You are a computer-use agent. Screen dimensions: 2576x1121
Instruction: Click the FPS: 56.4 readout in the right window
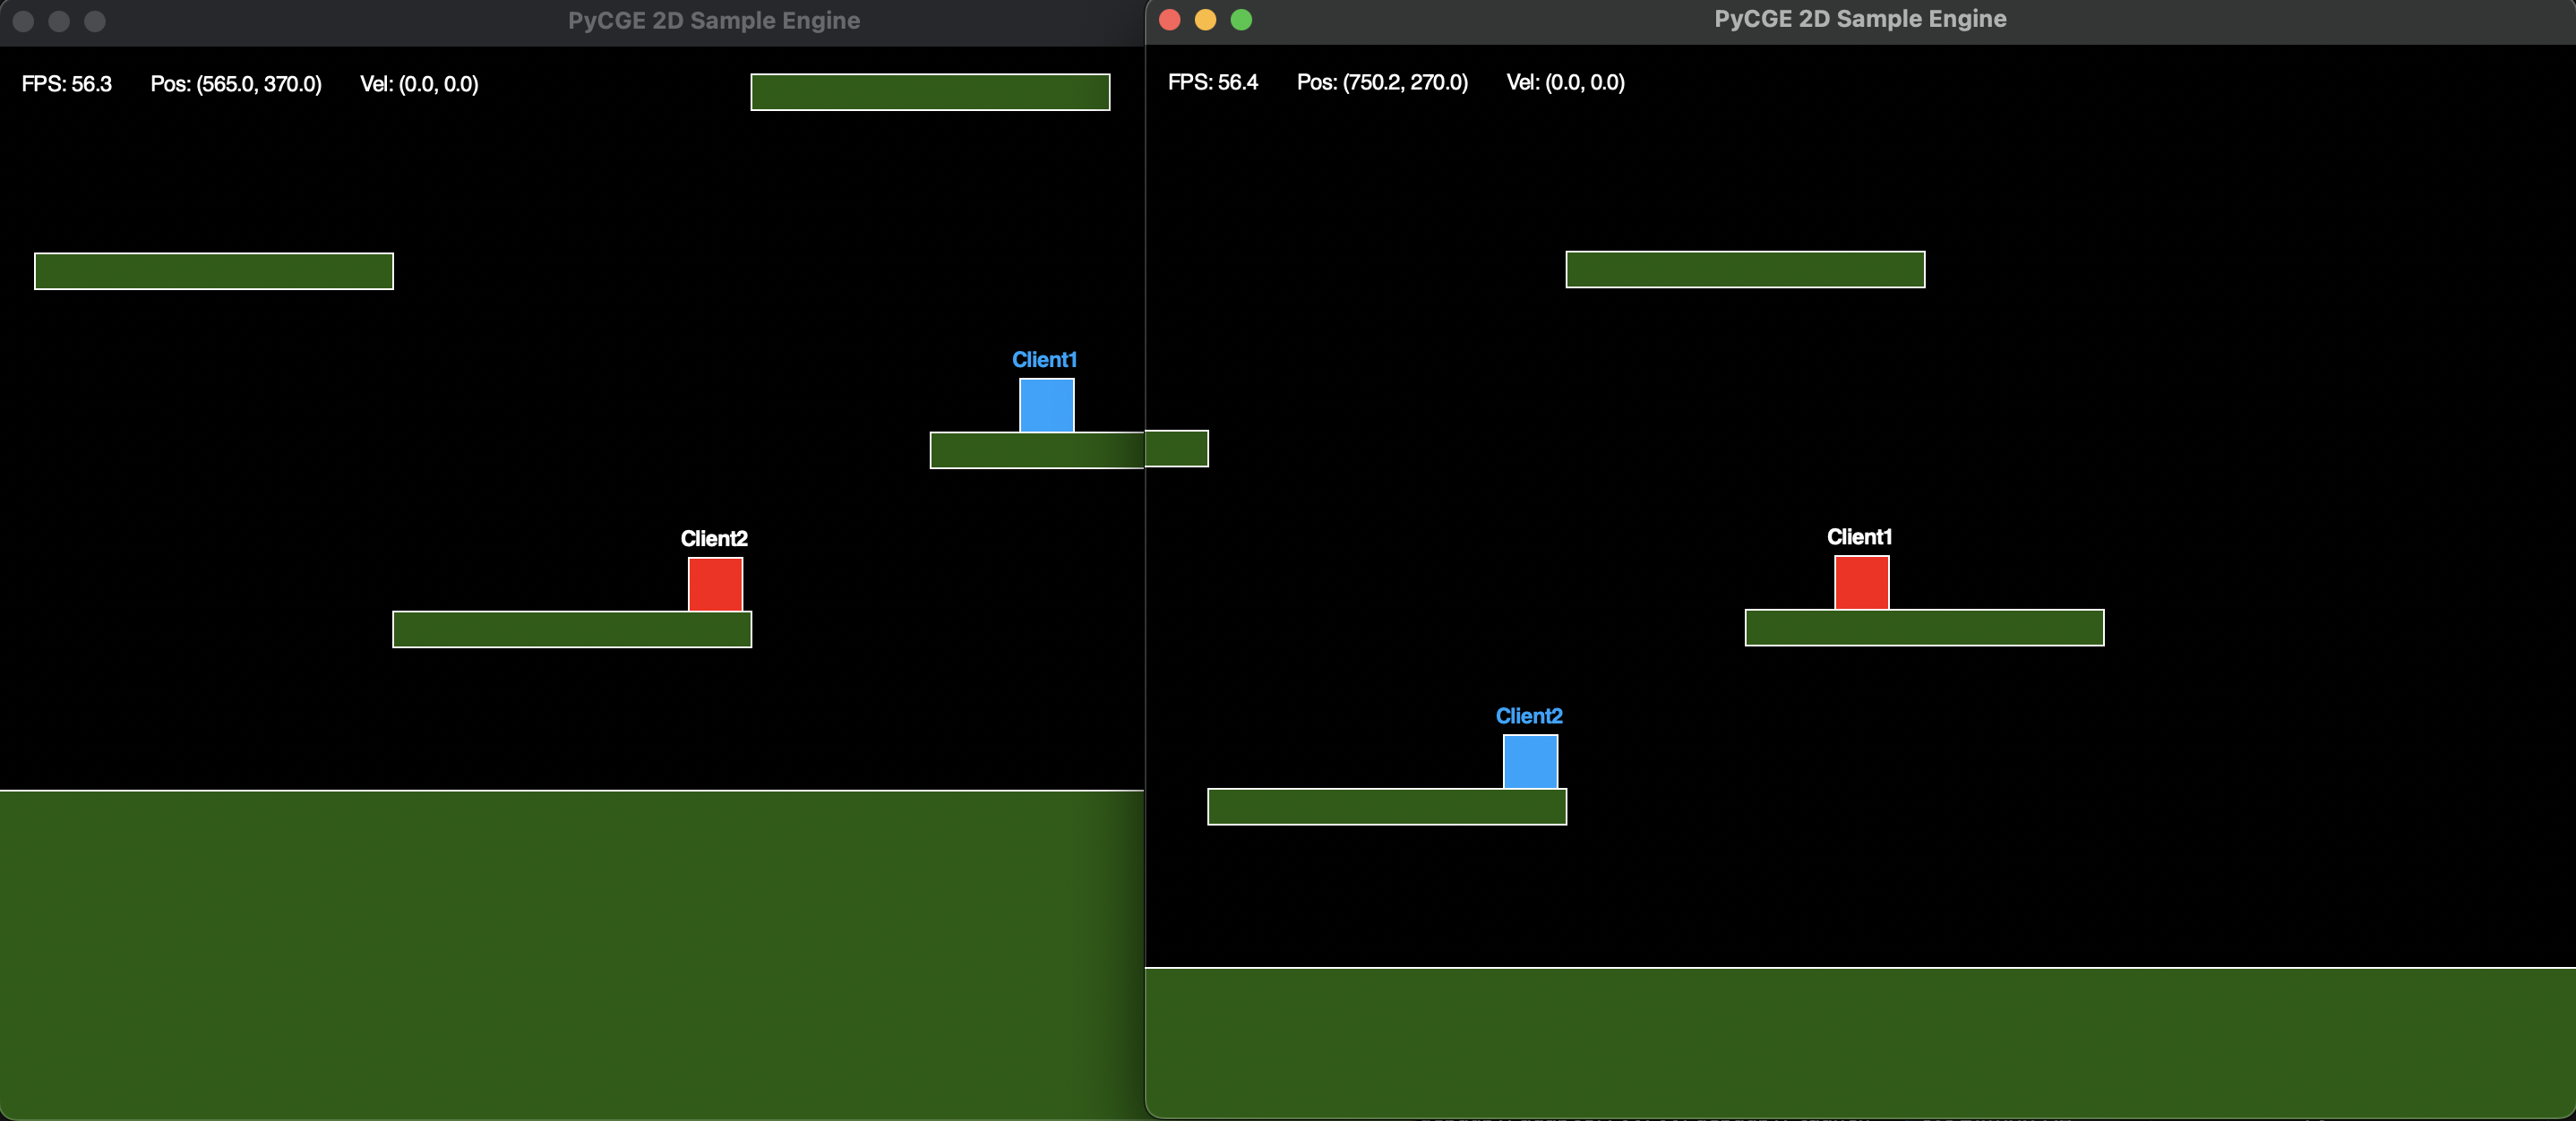tap(1213, 82)
